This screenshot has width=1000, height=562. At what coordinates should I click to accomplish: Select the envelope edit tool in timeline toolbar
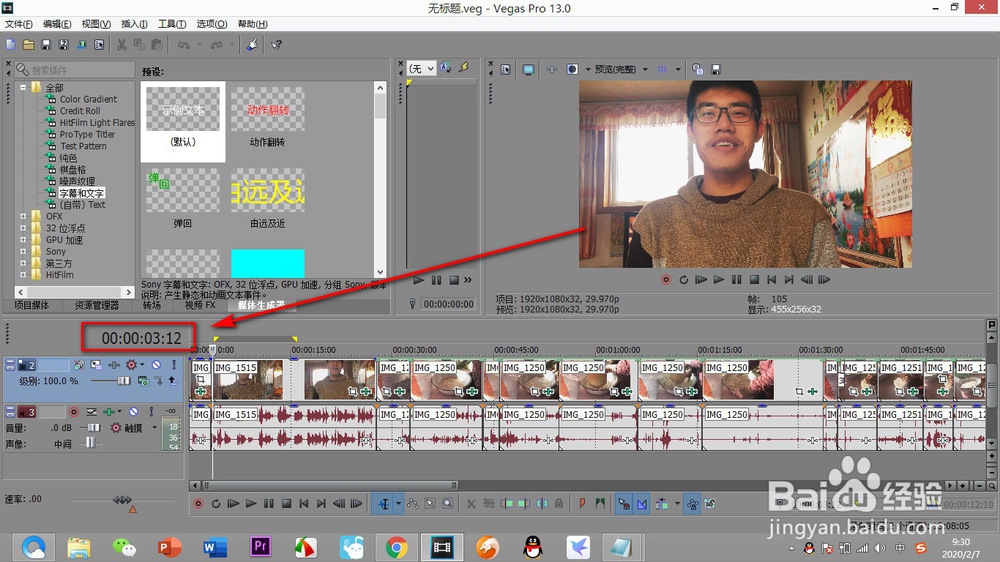(413, 504)
